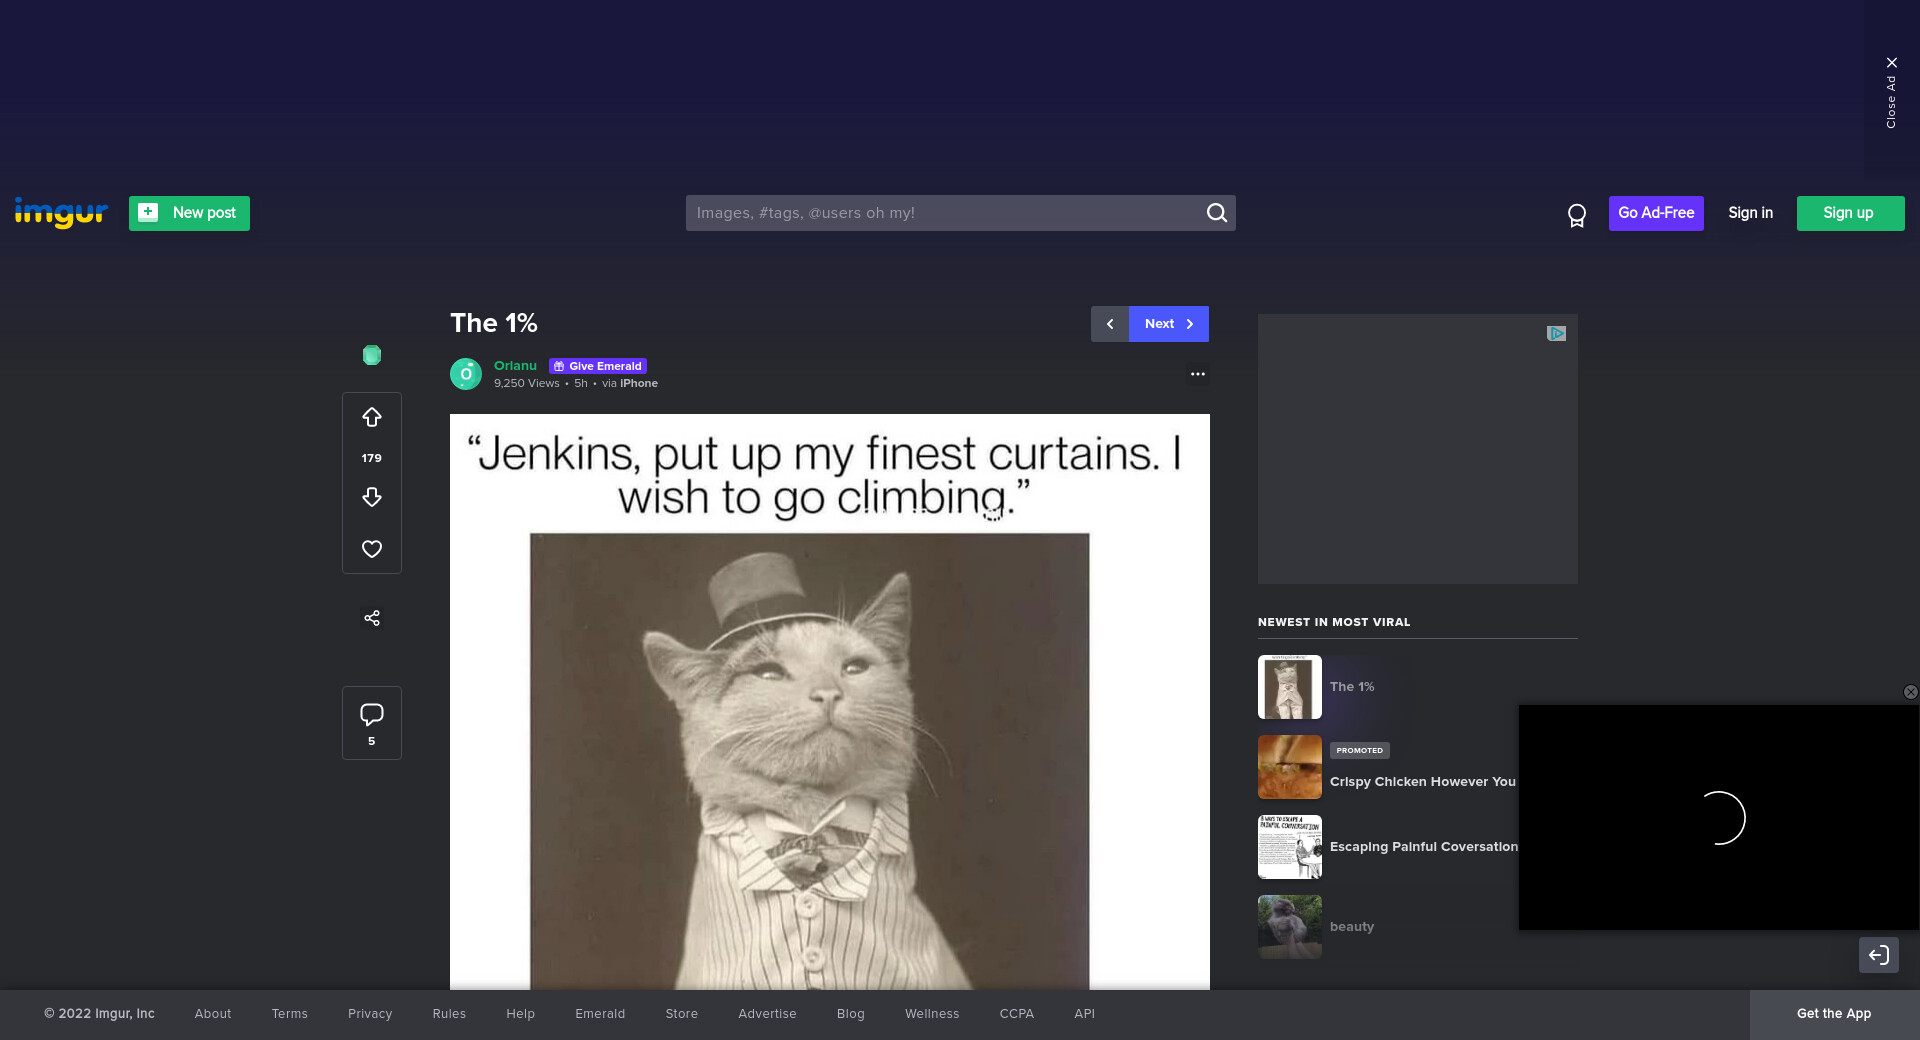Open the Rules footer link
The width and height of the screenshot is (1920, 1040).
tap(449, 1014)
